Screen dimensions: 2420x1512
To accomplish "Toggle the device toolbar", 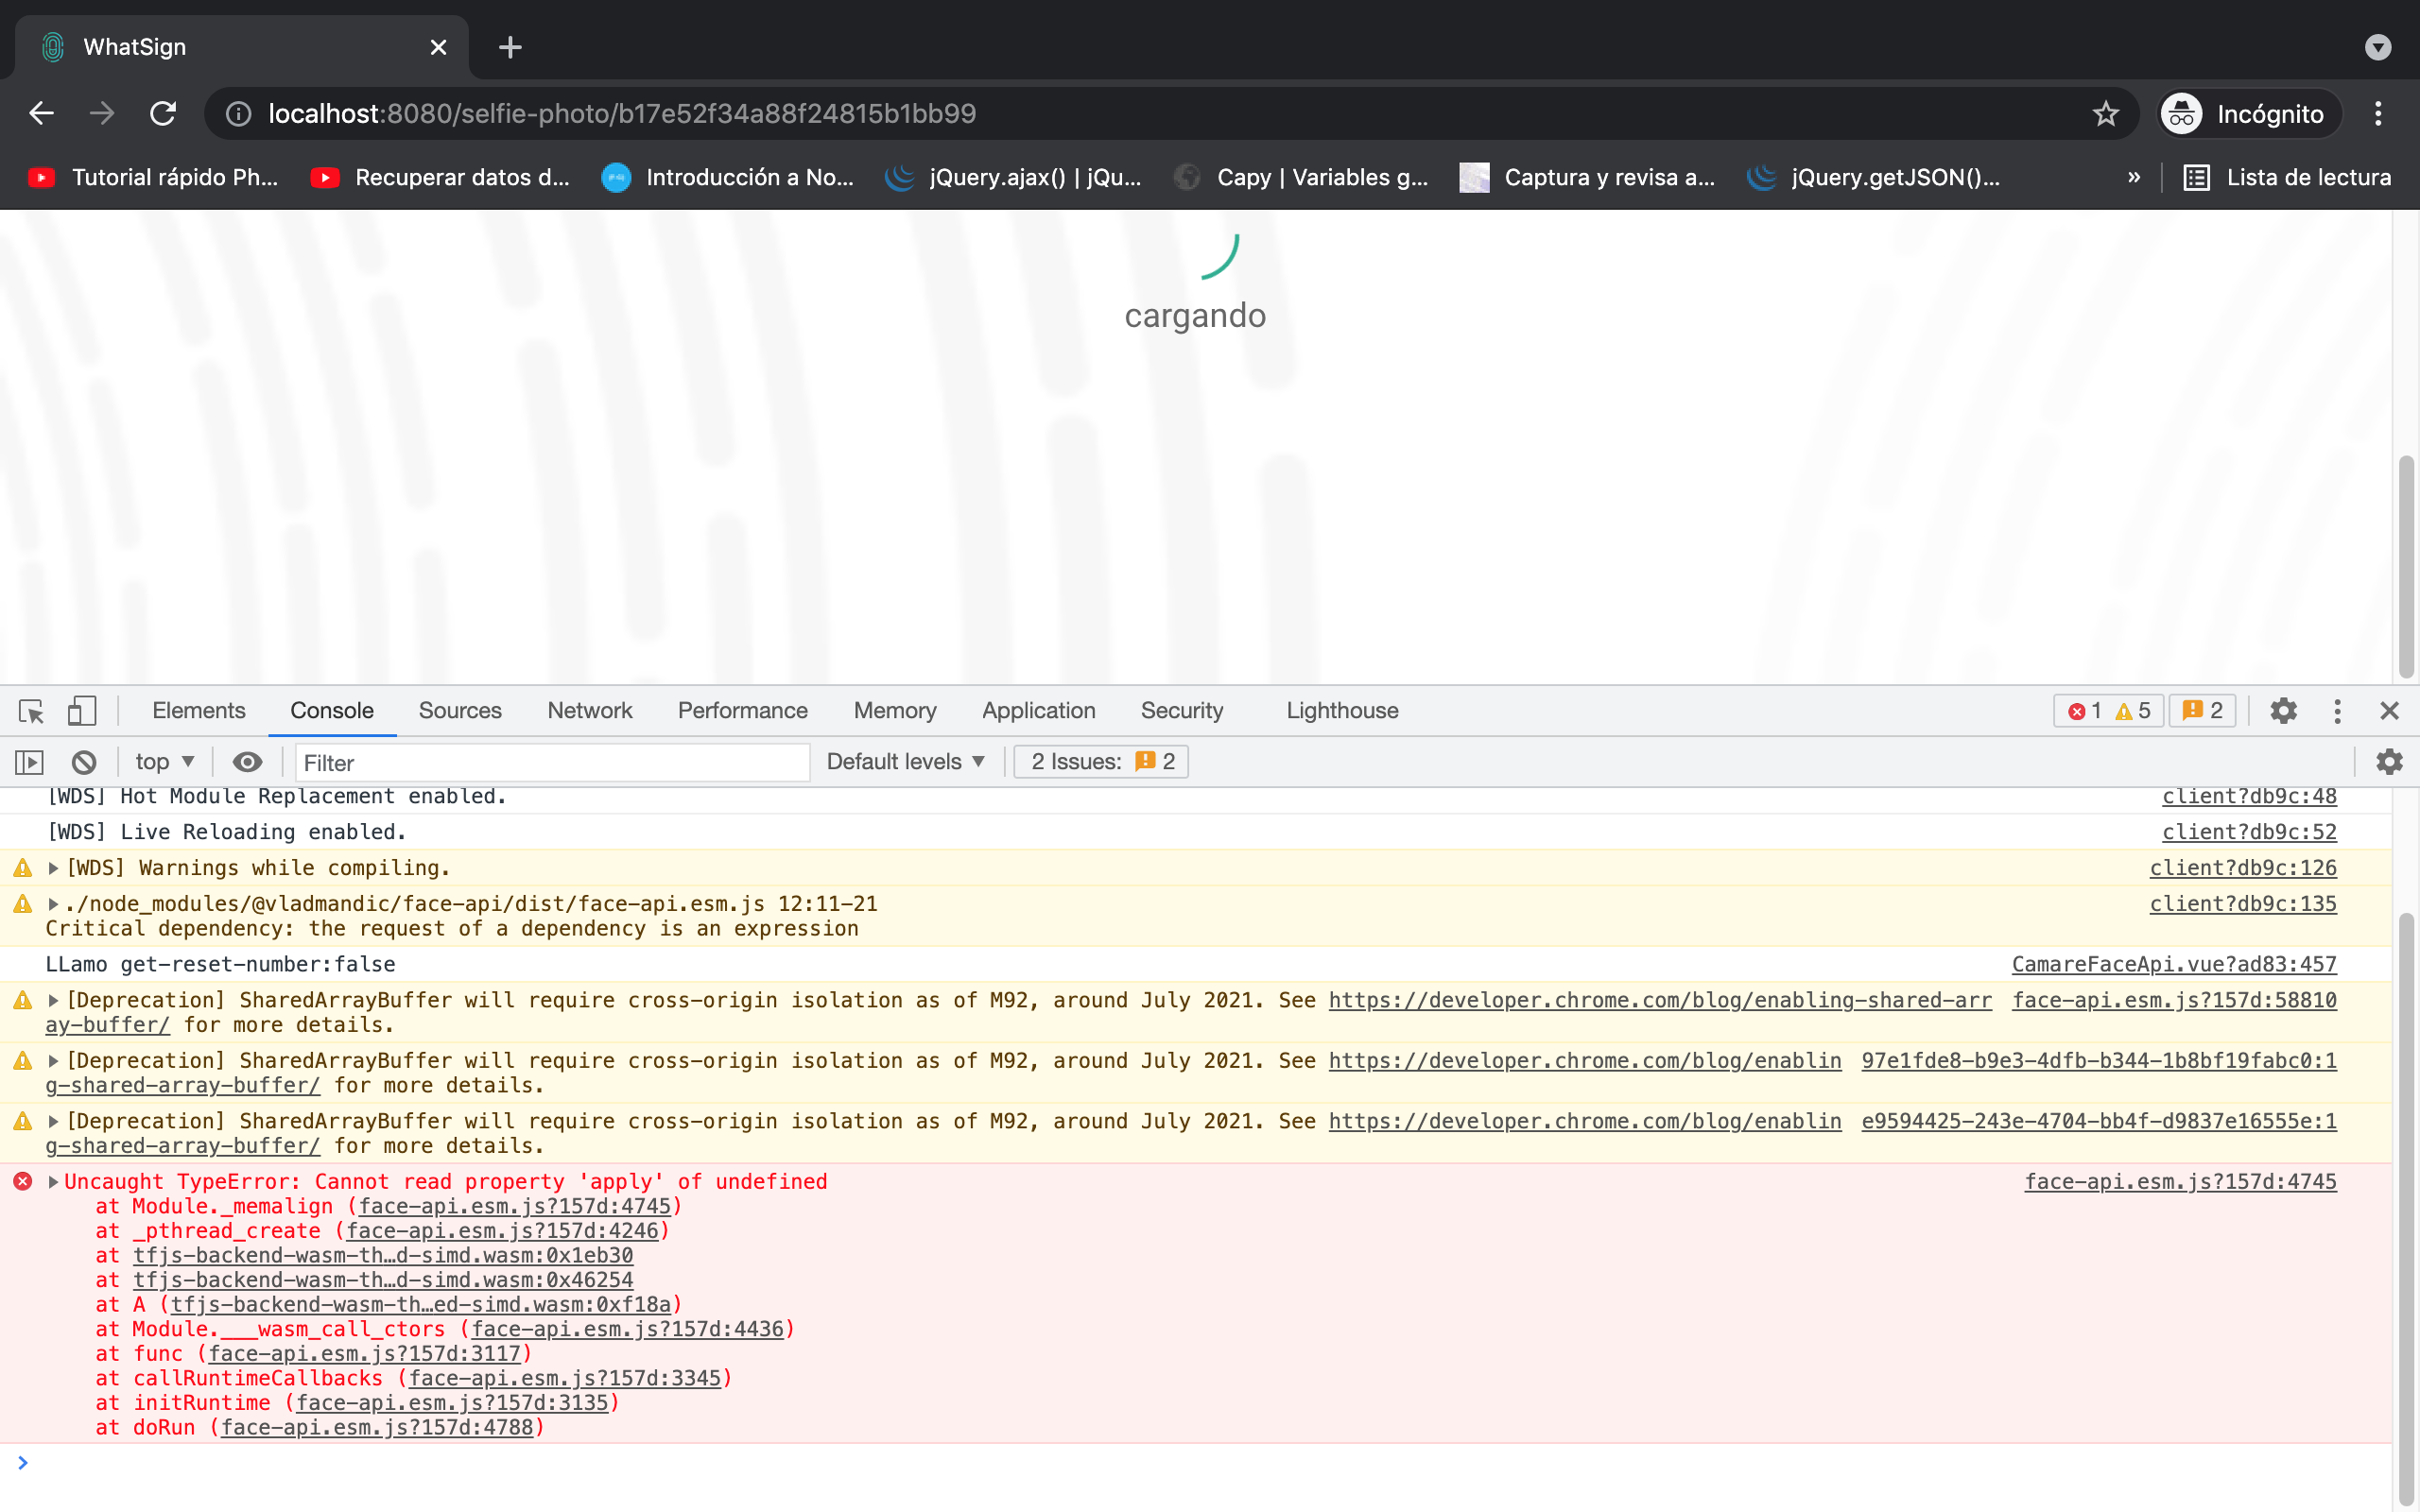I will 81,710.
